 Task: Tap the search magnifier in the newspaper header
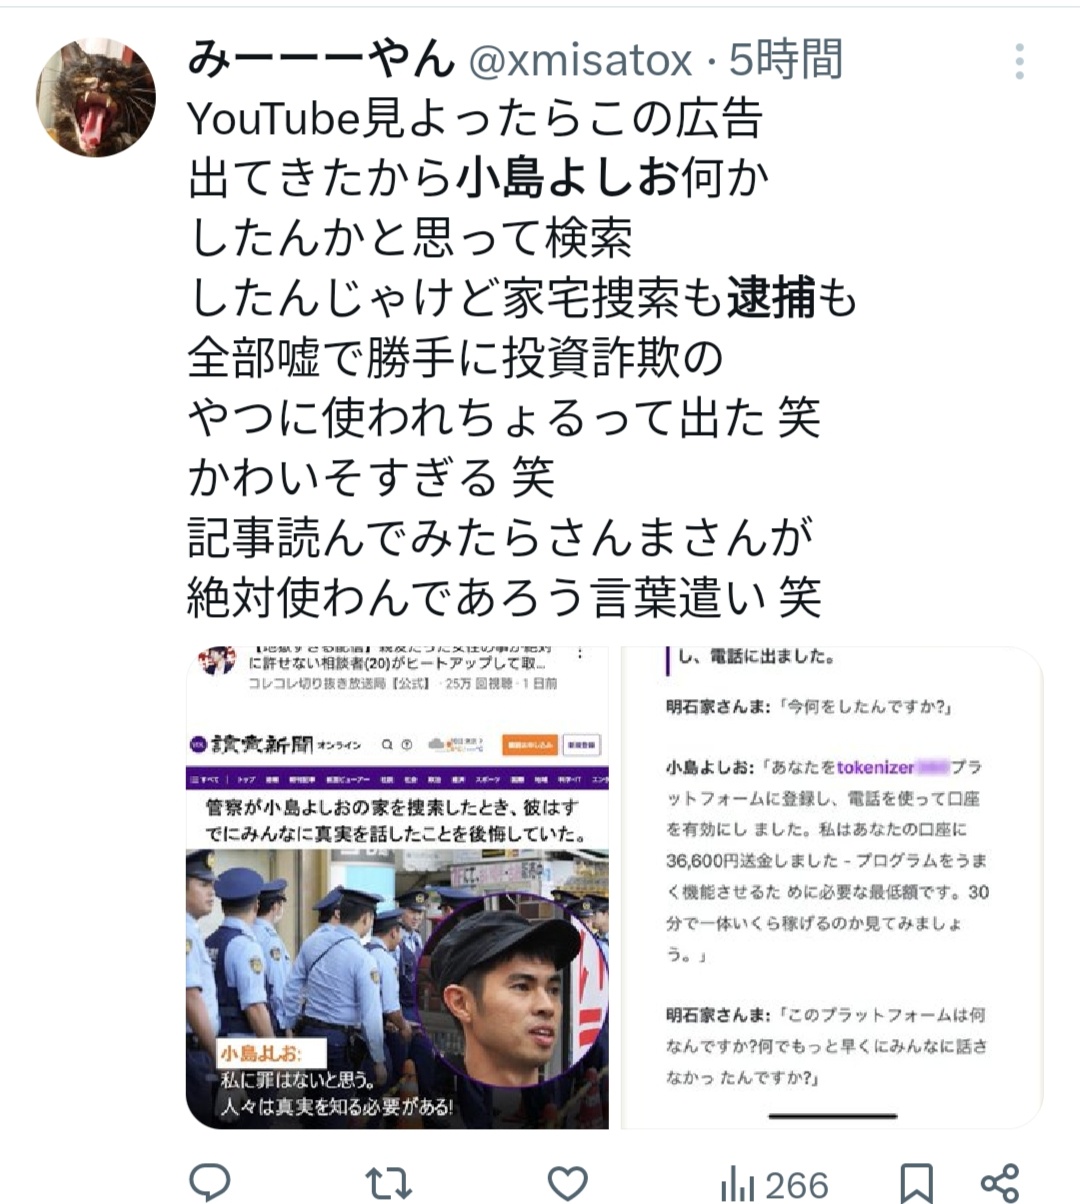[x=385, y=744]
